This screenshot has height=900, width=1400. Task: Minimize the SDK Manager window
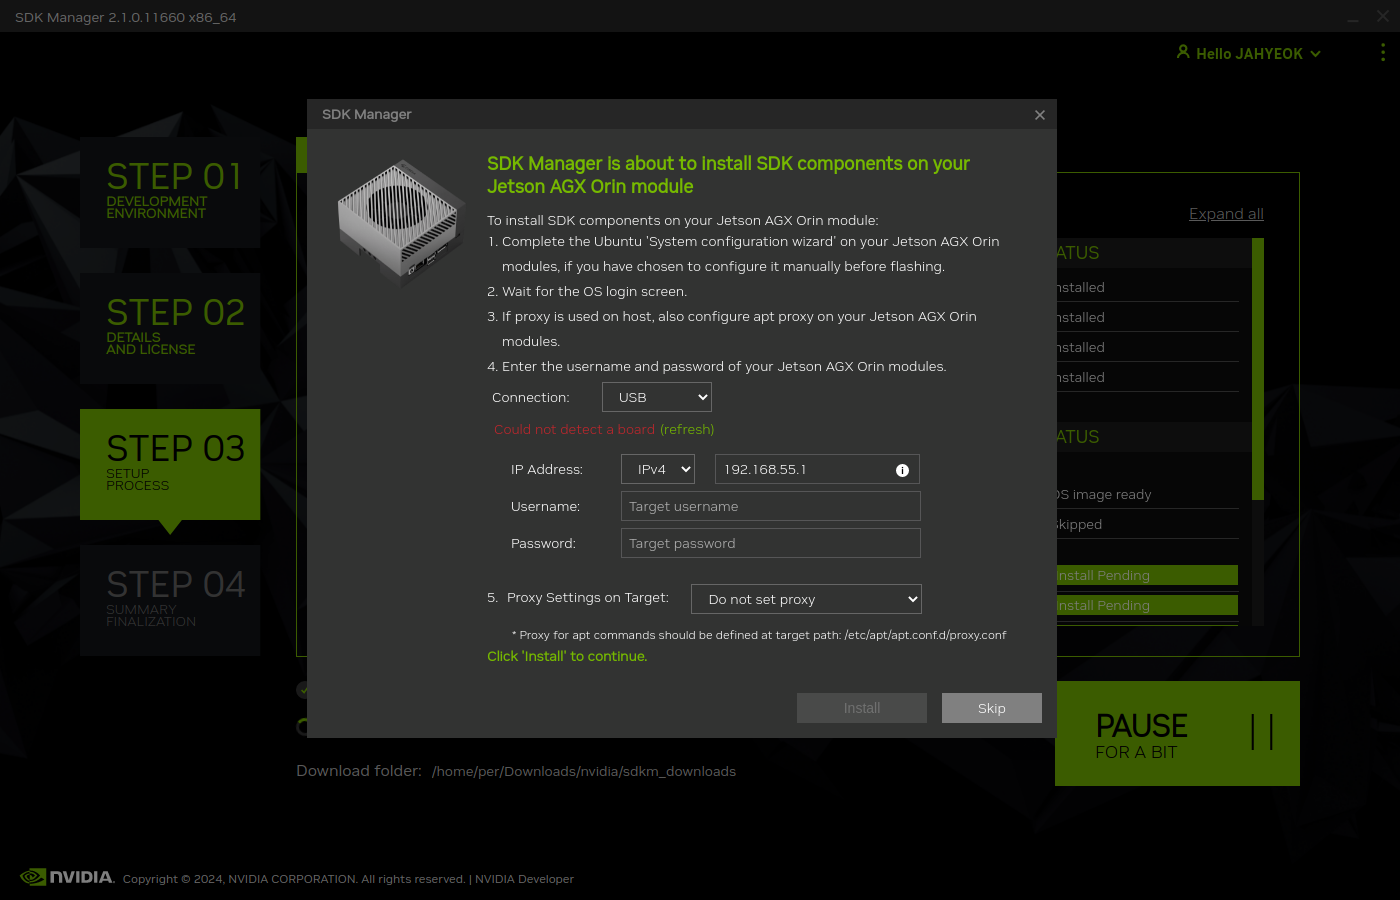pyautogui.click(x=1353, y=18)
